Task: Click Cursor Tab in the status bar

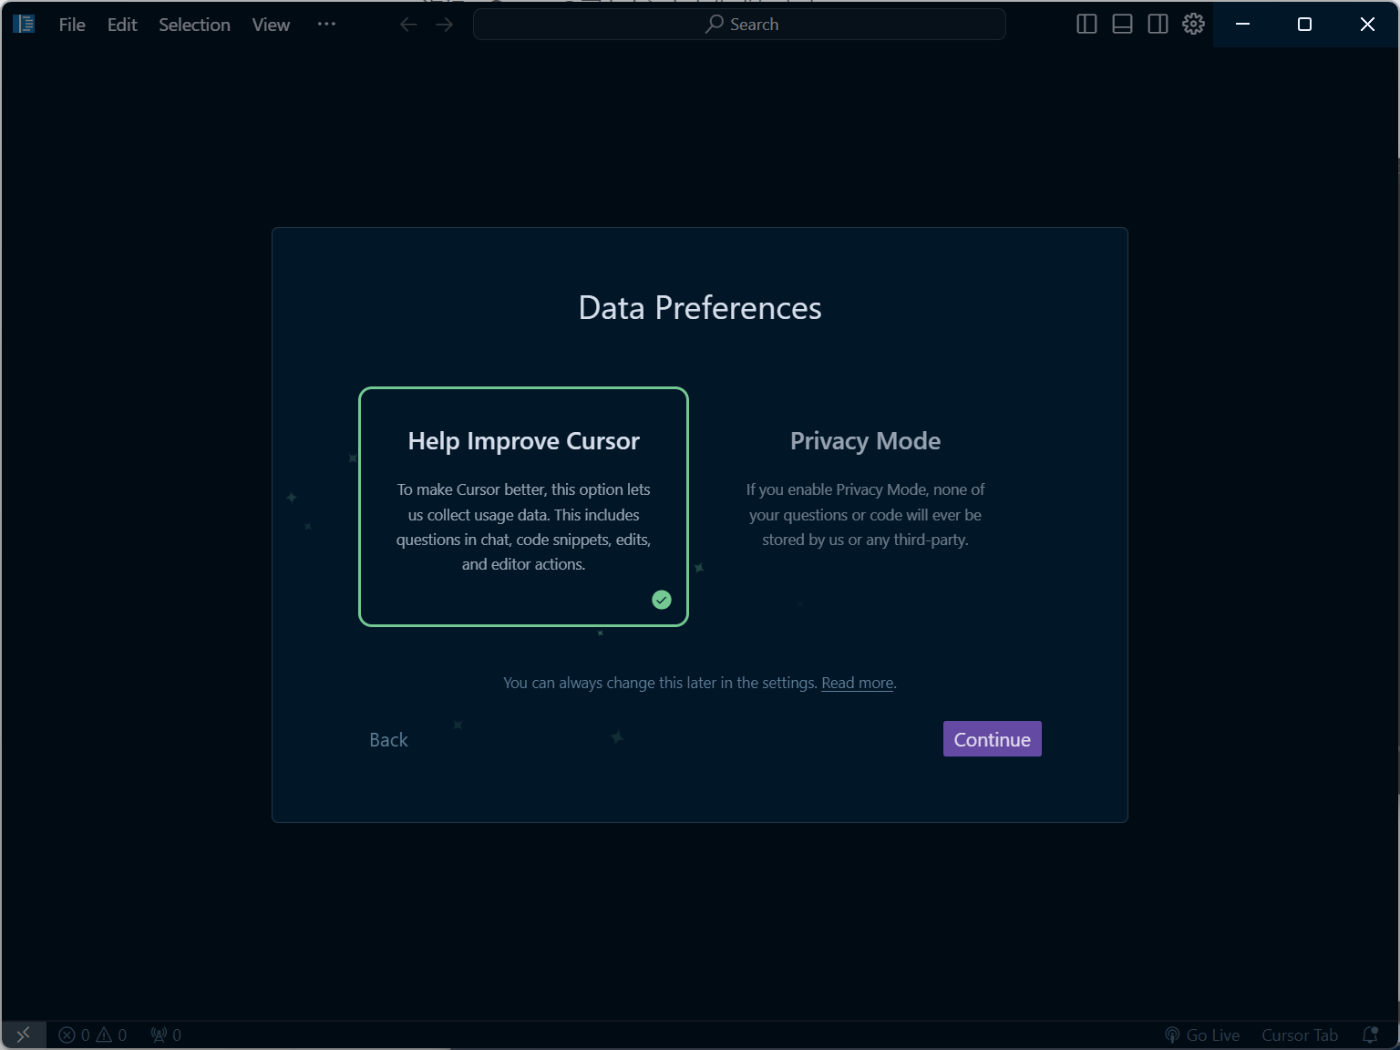Action: (1299, 1035)
